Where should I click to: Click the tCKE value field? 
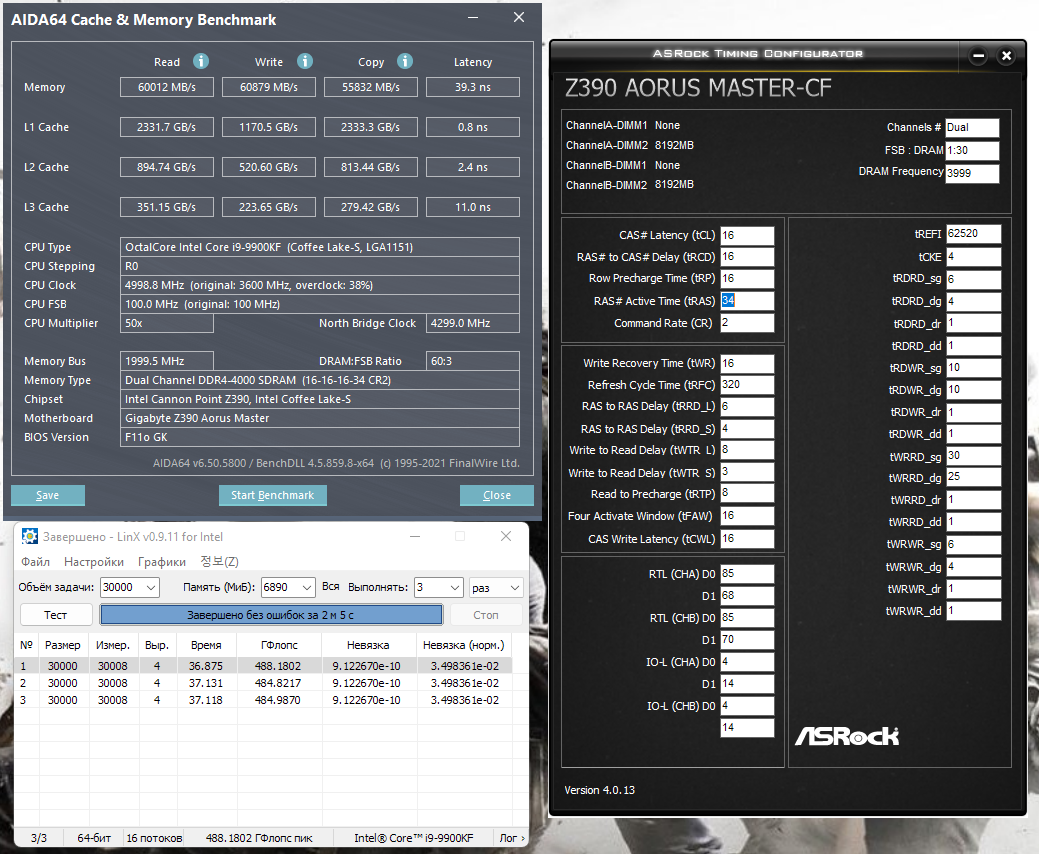coord(973,256)
